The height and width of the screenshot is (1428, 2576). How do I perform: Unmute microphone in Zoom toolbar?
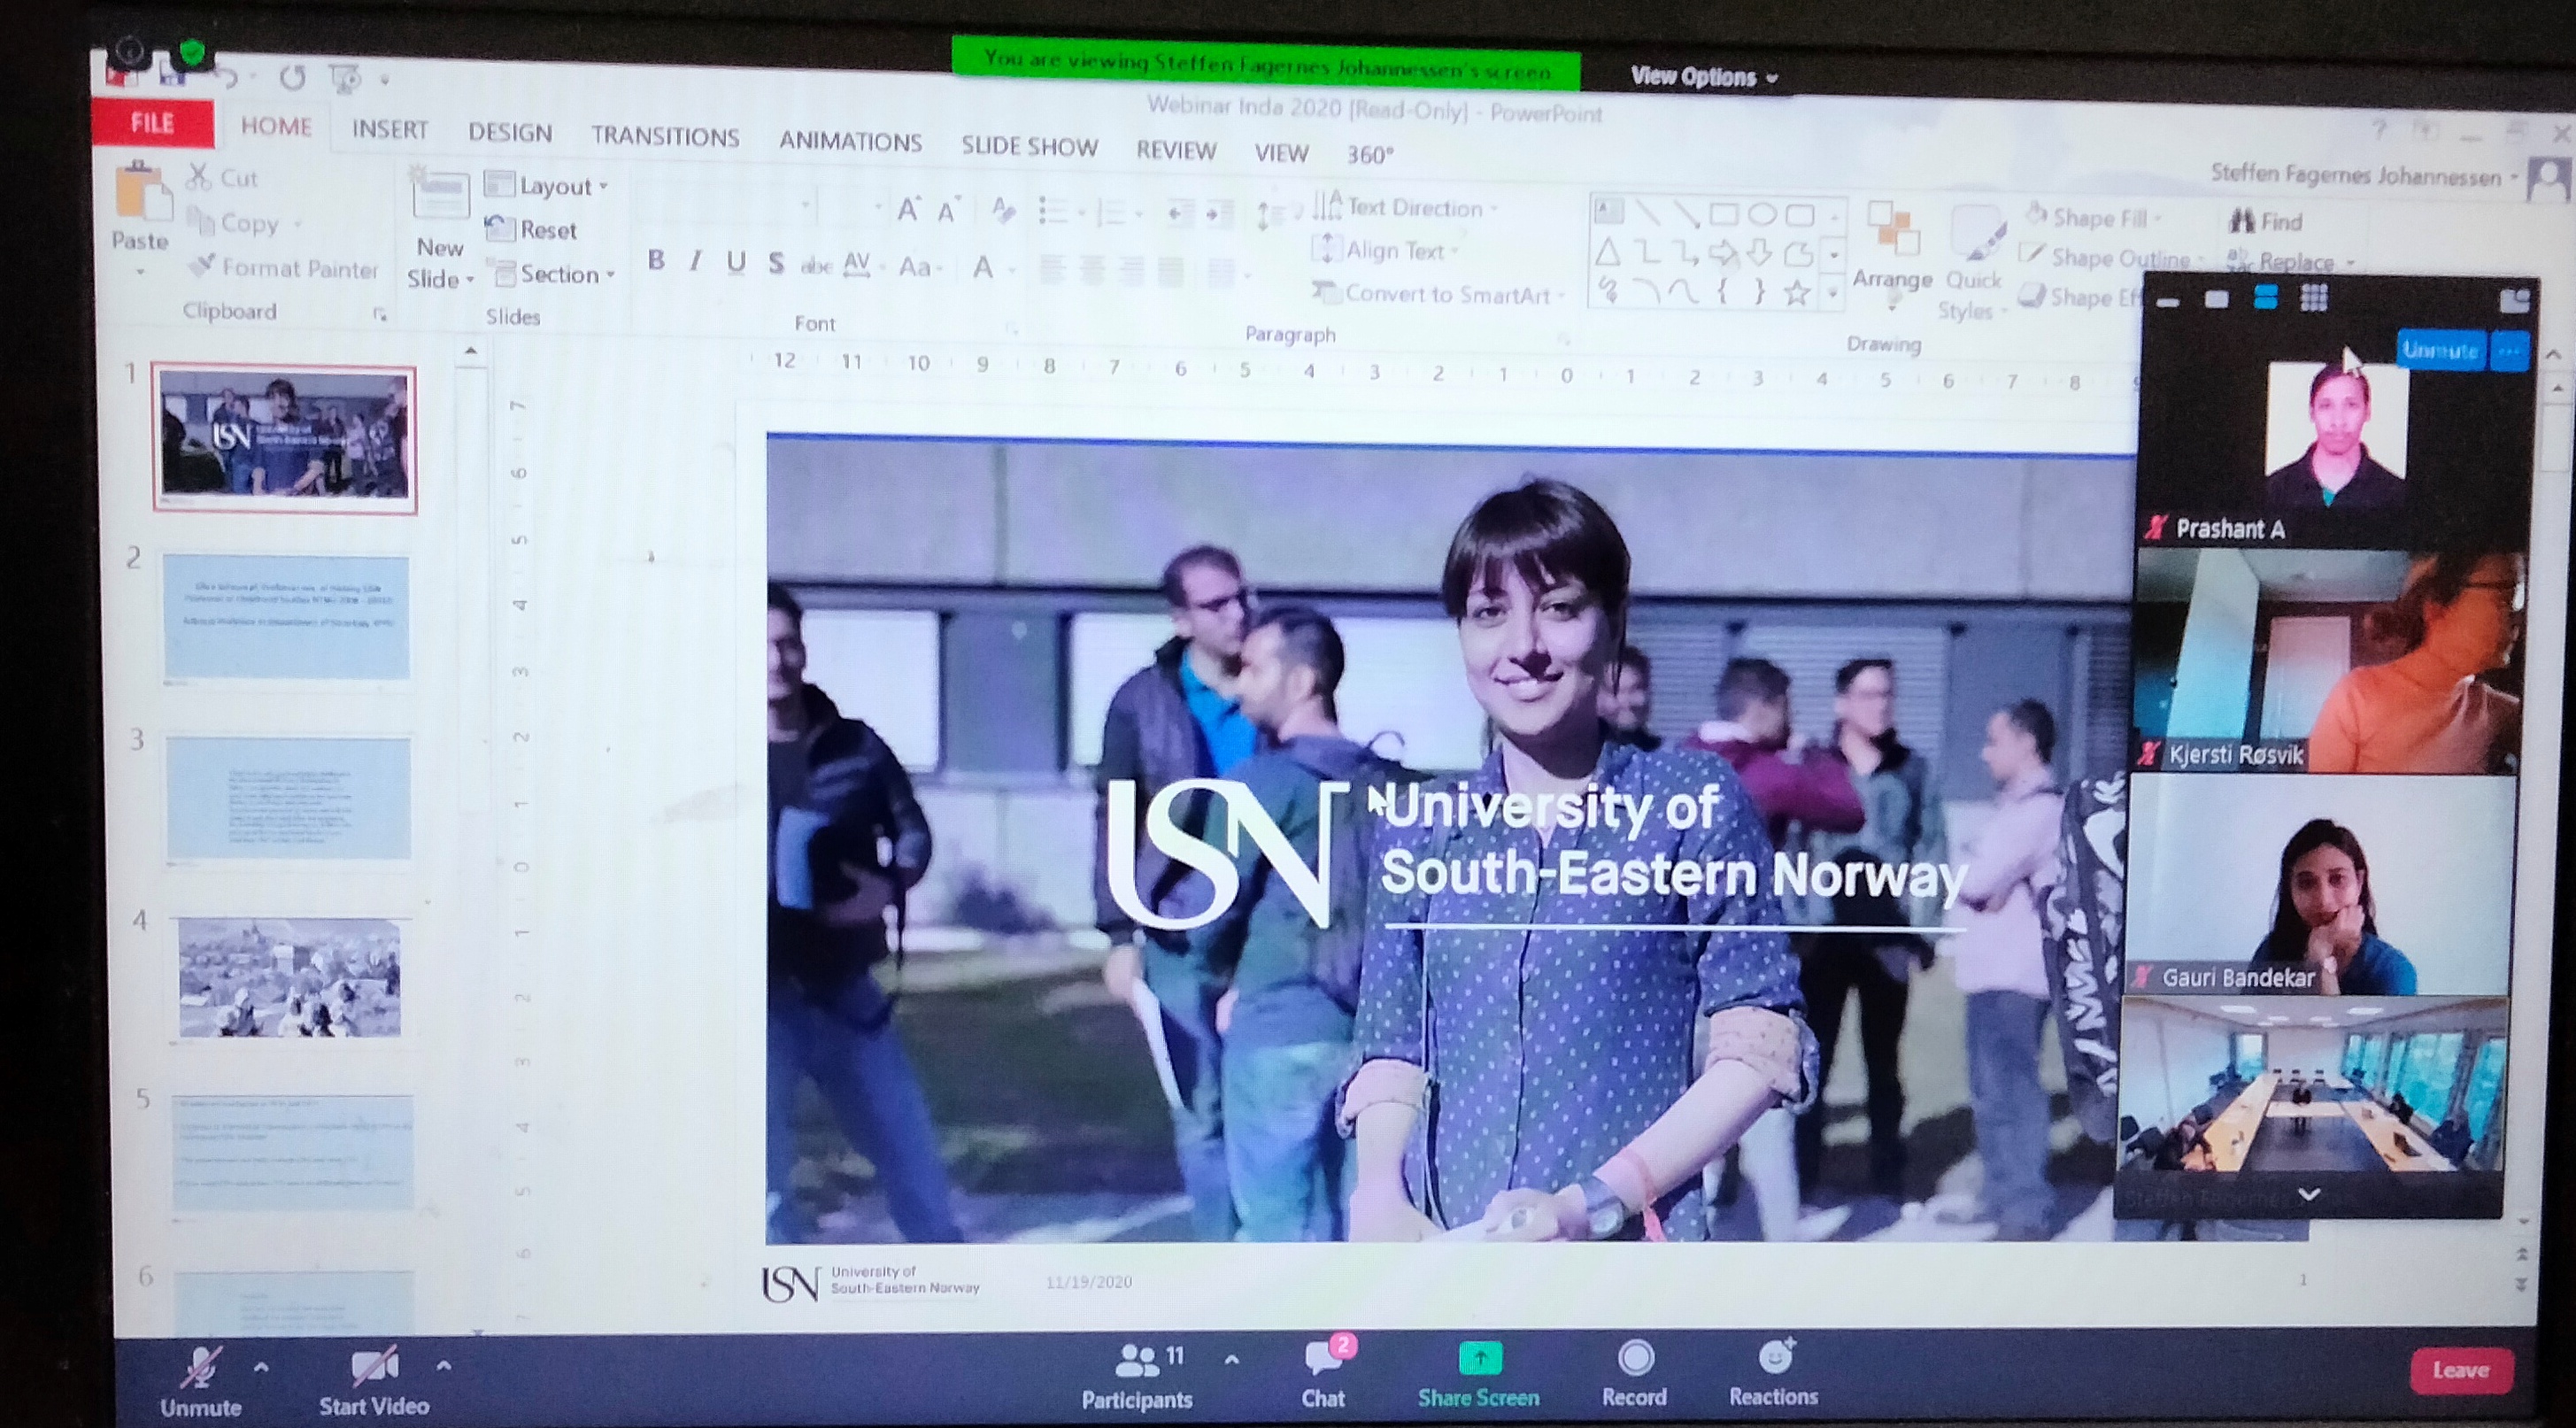[201, 1382]
